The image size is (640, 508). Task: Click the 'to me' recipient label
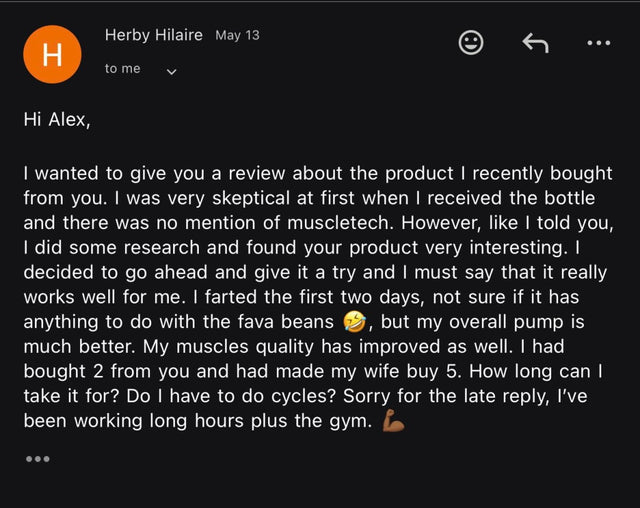[122, 69]
